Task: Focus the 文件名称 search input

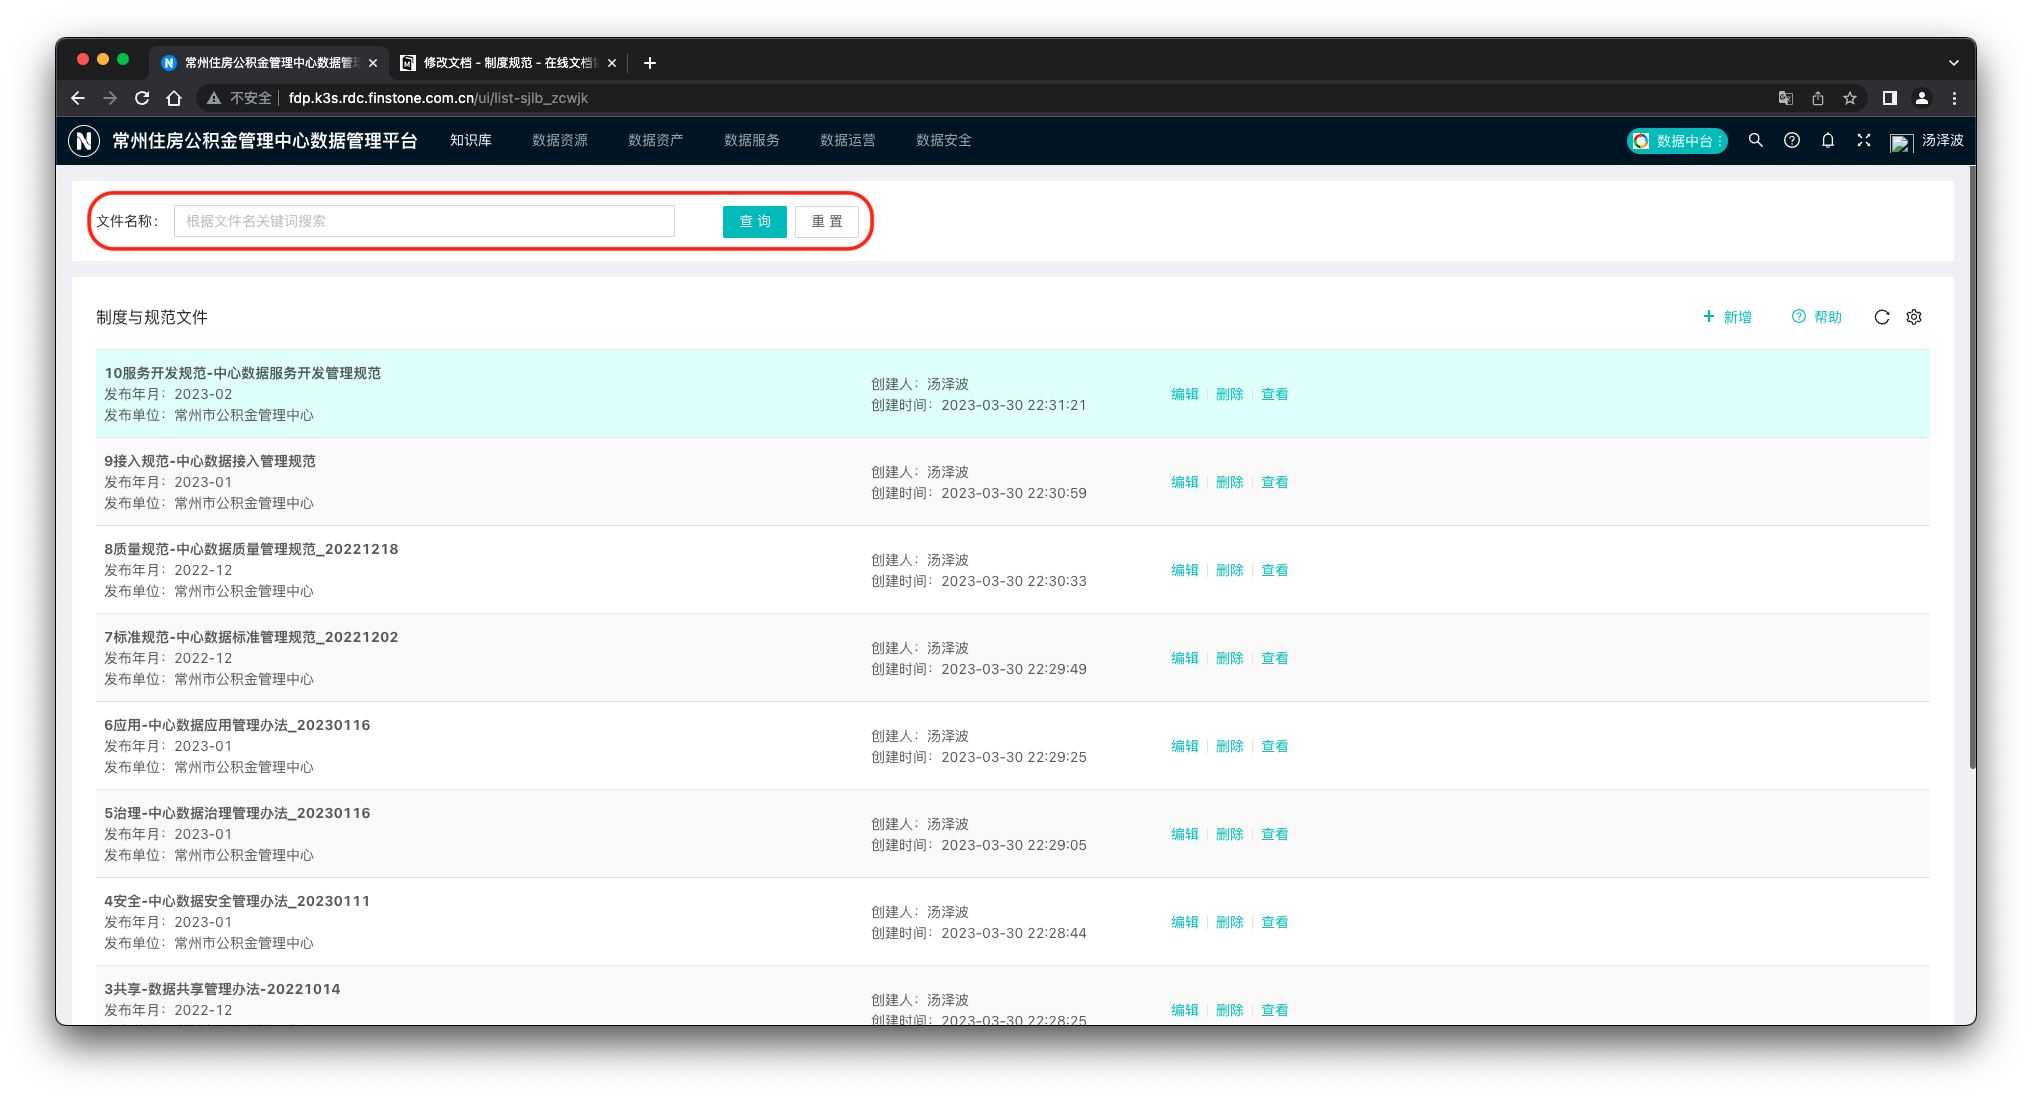Action: coord(424,222)
